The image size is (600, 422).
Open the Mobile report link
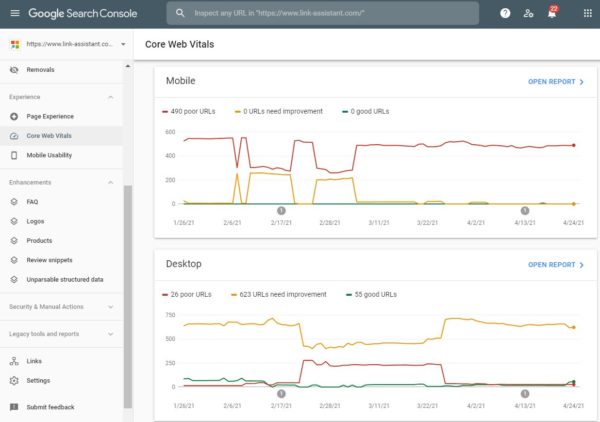[x=556, y=82]
